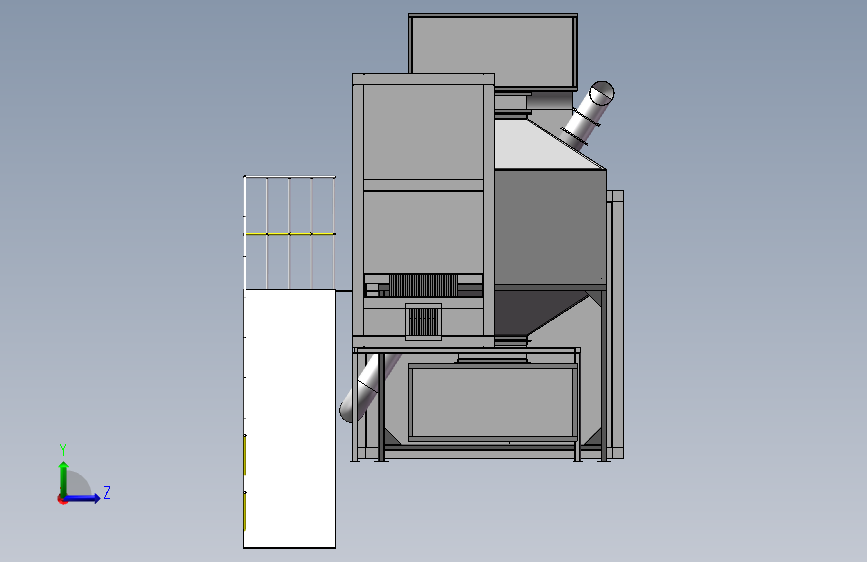Select the top rectangular hopper box

click(493, 51)
